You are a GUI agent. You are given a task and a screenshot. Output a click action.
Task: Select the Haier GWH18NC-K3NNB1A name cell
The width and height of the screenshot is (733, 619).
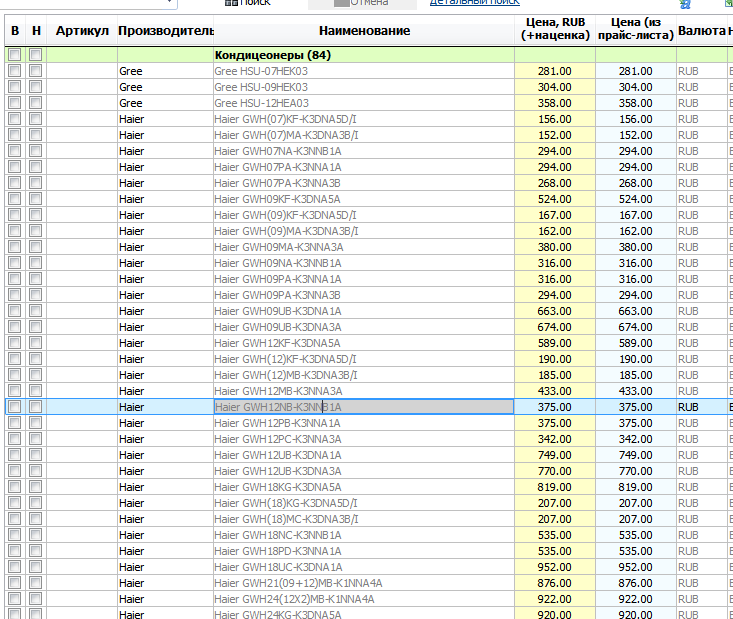pos(364,534)
